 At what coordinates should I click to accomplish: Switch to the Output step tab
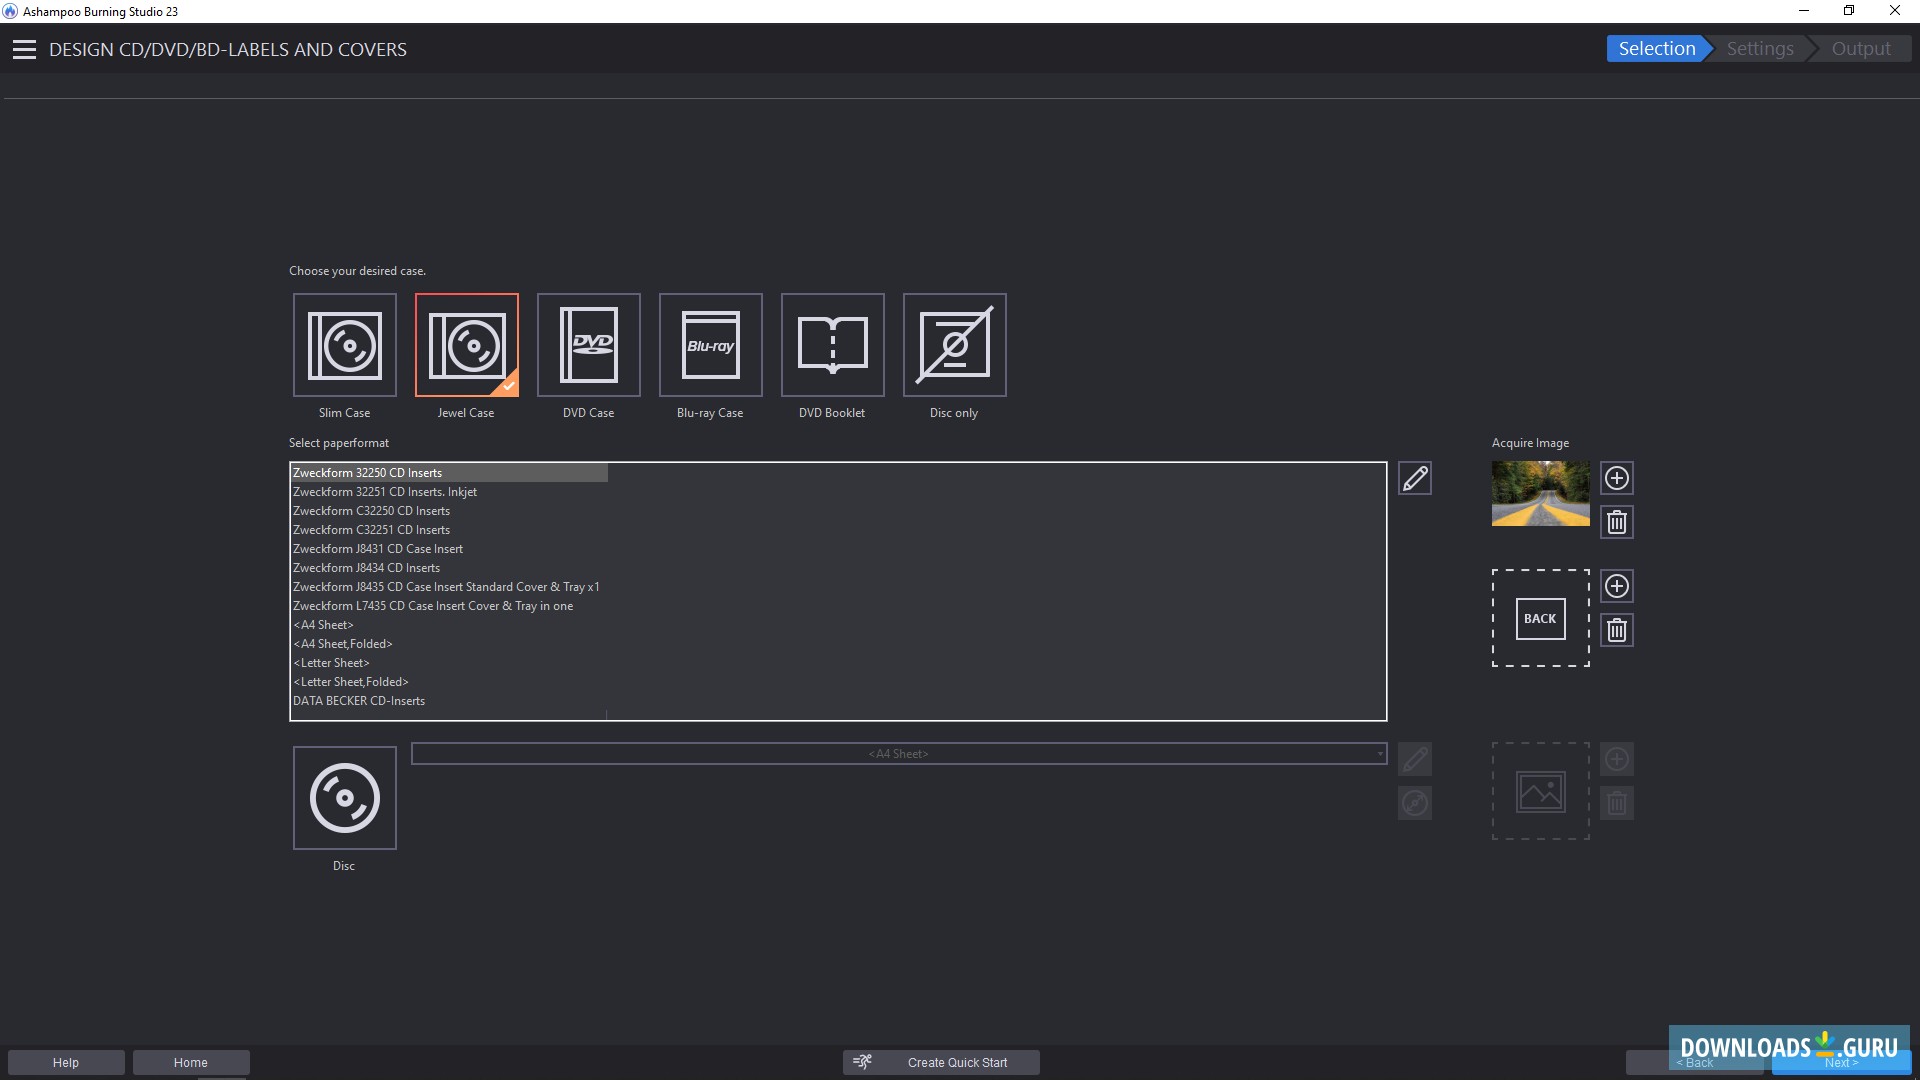pyautogui.click(x=1861, y=49)
